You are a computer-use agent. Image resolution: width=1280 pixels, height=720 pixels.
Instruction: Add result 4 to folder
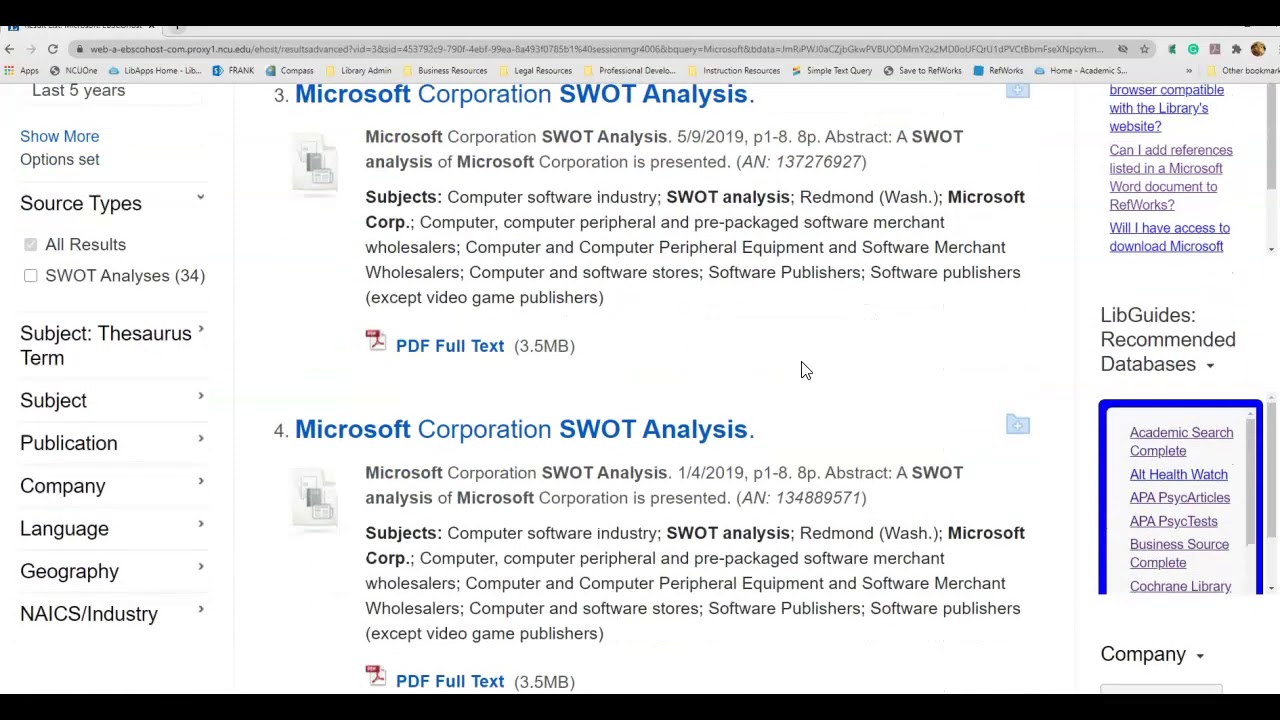click(1017, 425)
